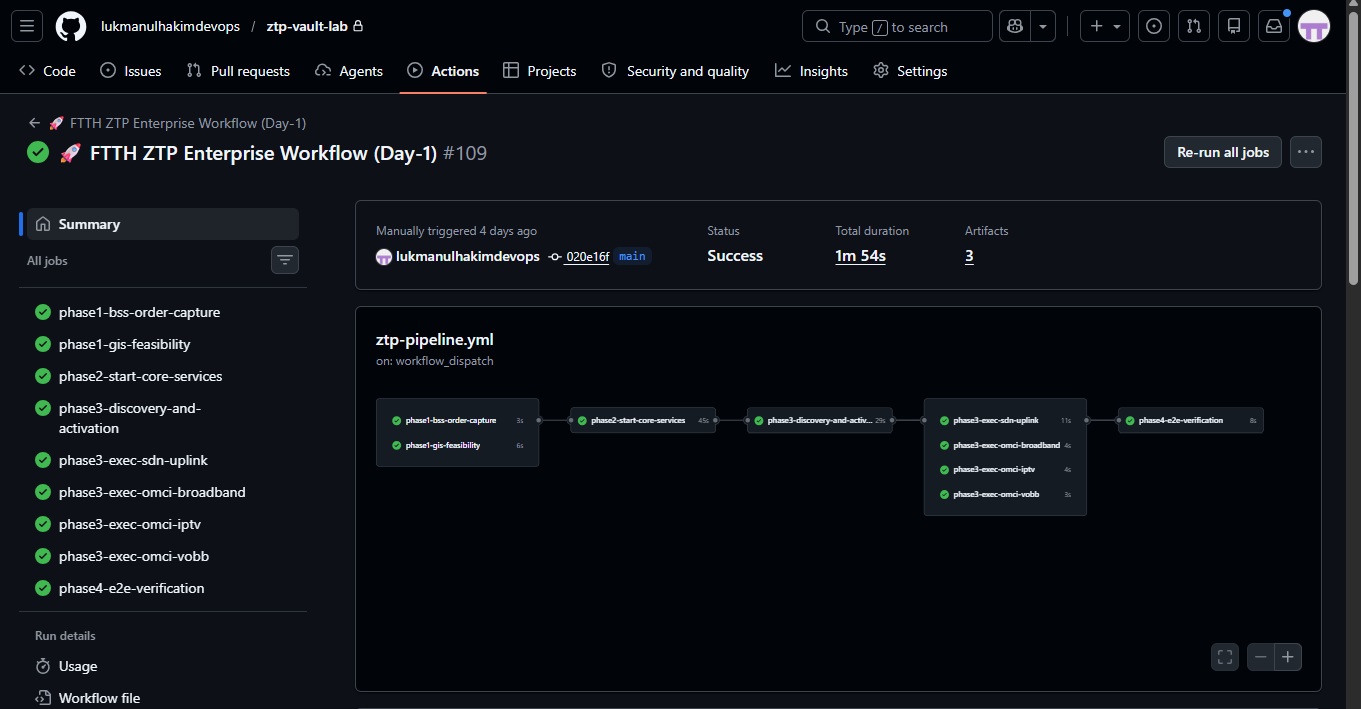Zoom out the workflow graph

pyautogui.click(x=1261, y=657)
